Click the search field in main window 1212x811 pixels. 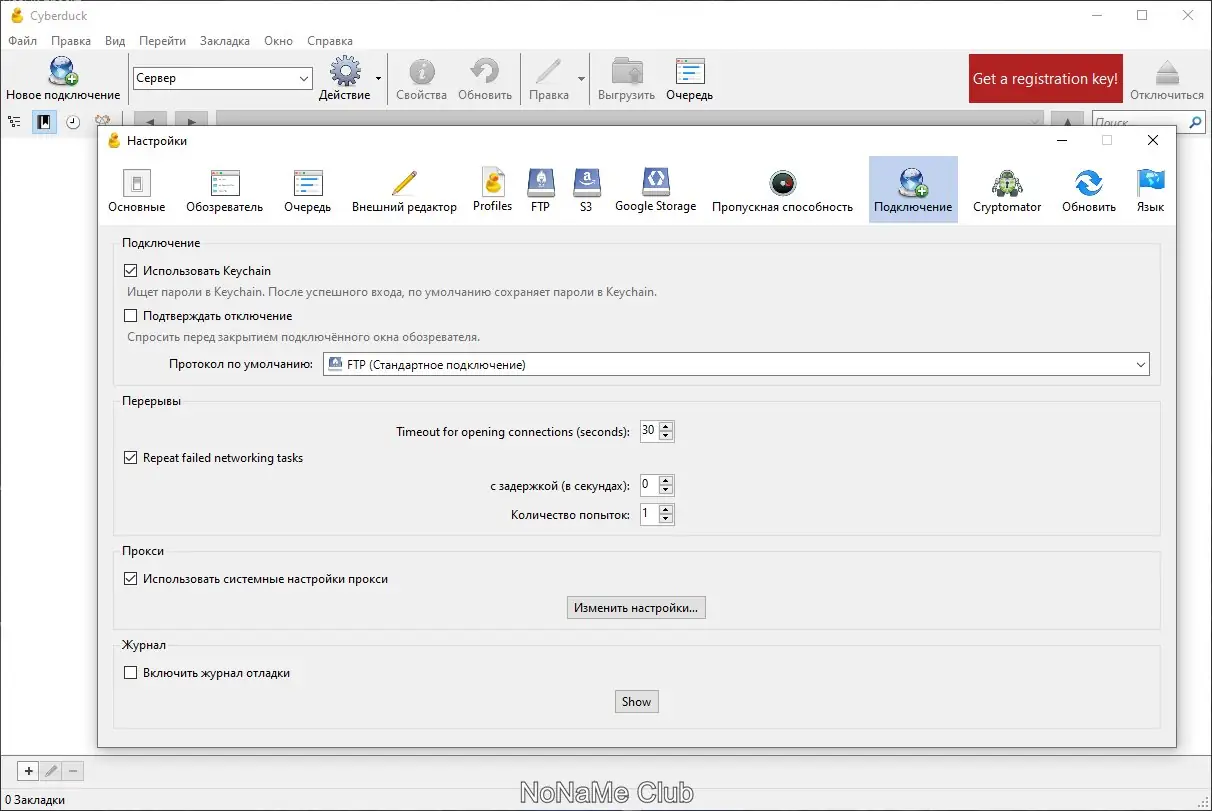pos(1139,122)
